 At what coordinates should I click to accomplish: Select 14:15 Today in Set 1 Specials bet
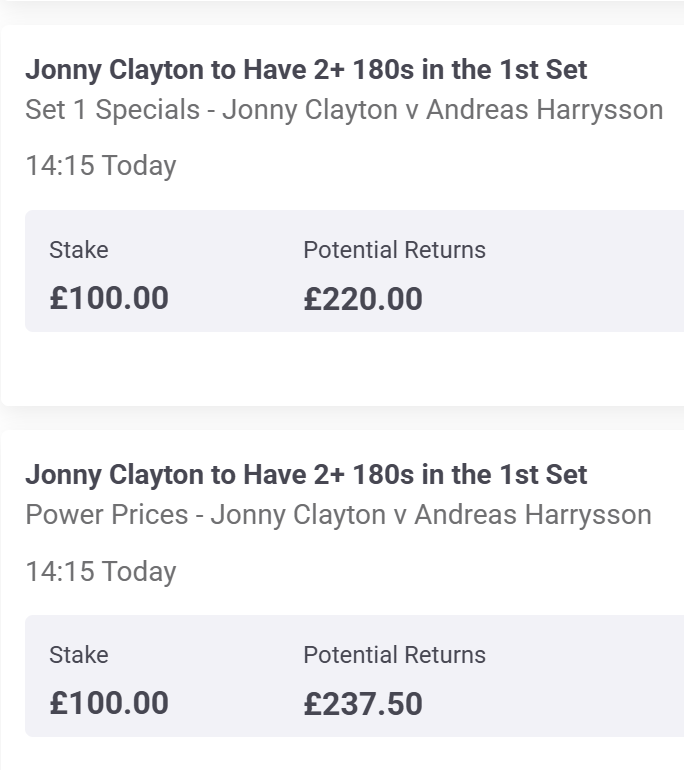(x=100, y=165)
